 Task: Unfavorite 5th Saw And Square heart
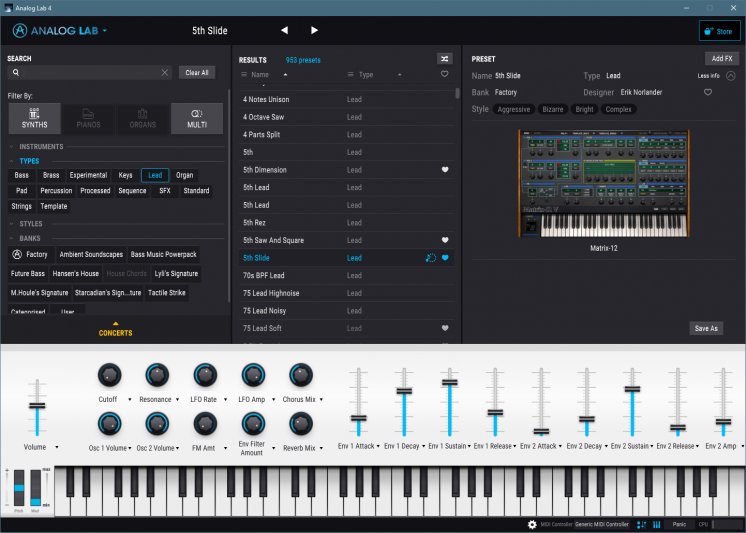445,240
